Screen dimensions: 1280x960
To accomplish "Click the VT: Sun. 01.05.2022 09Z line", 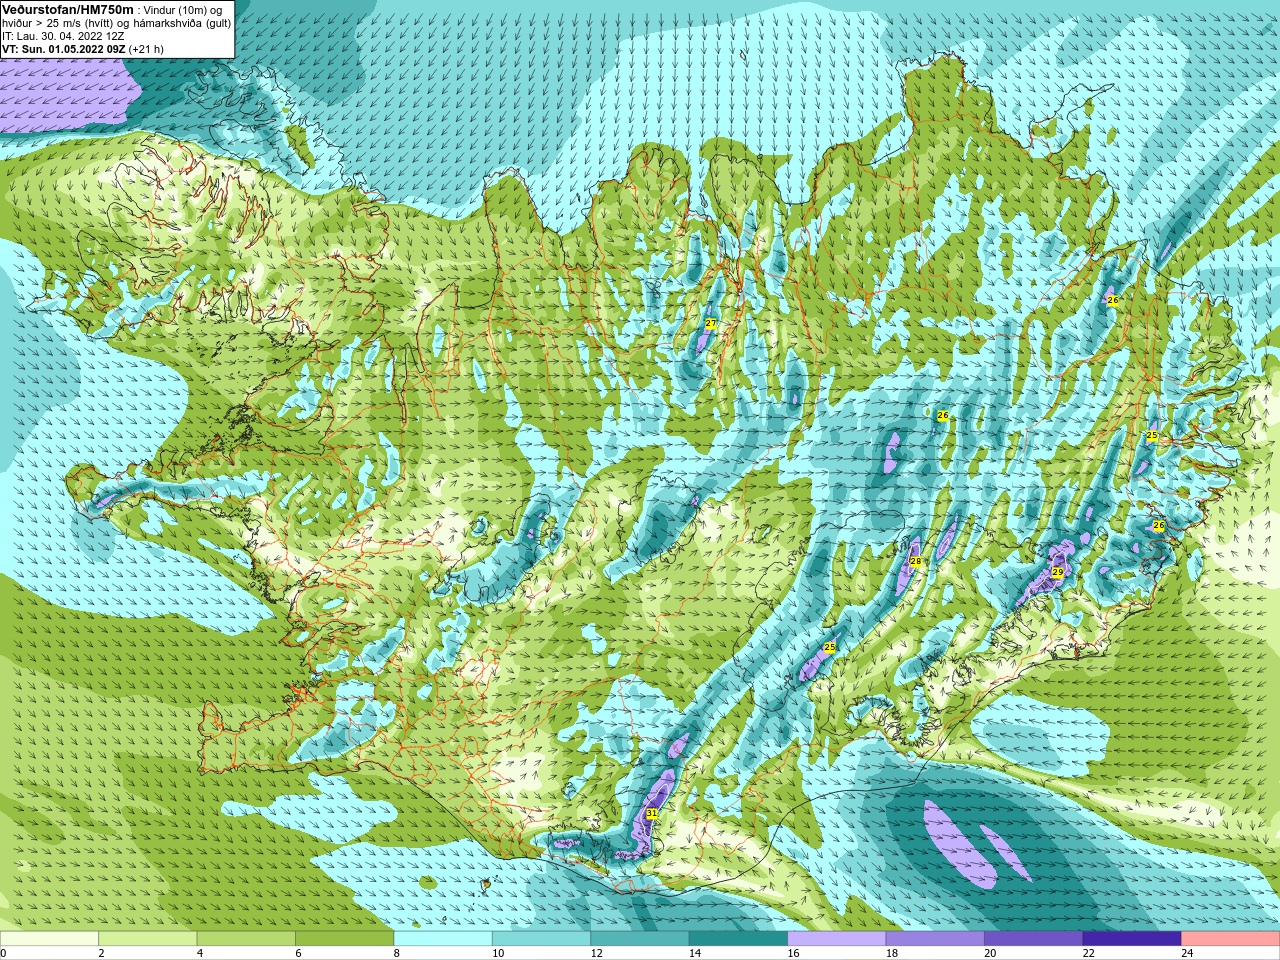I will pyautogui.click(x=83, y=49).
